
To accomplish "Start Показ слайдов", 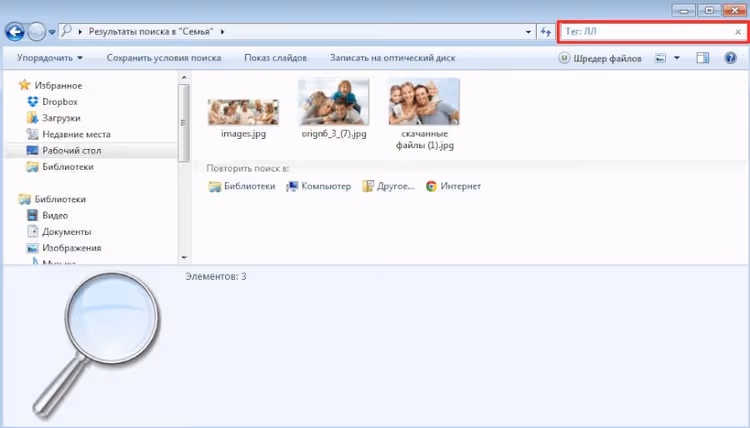I will (276, 58).
